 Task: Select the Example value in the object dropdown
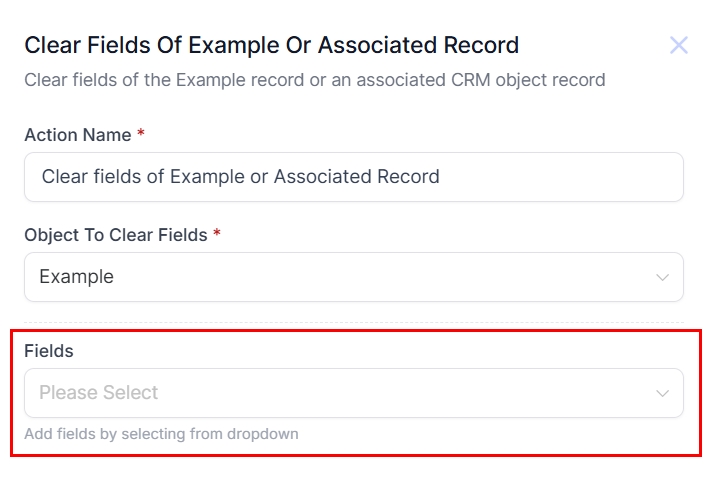pyautogui.click(x=76, y=277)
